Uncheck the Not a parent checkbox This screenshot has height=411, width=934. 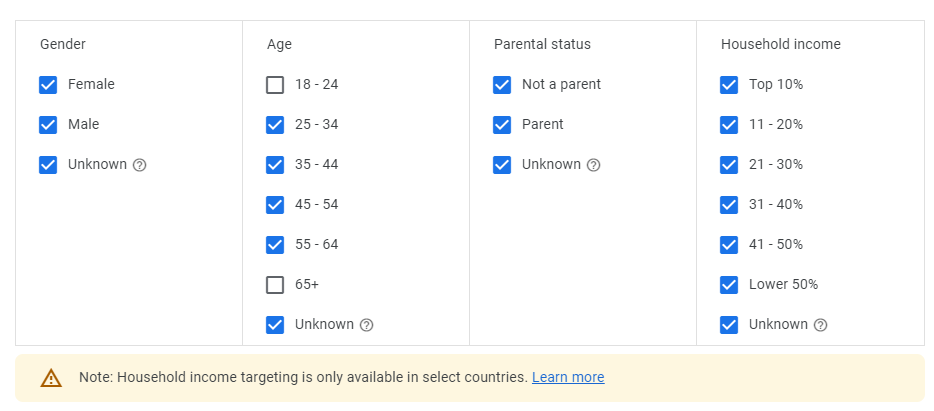point(502,85)
